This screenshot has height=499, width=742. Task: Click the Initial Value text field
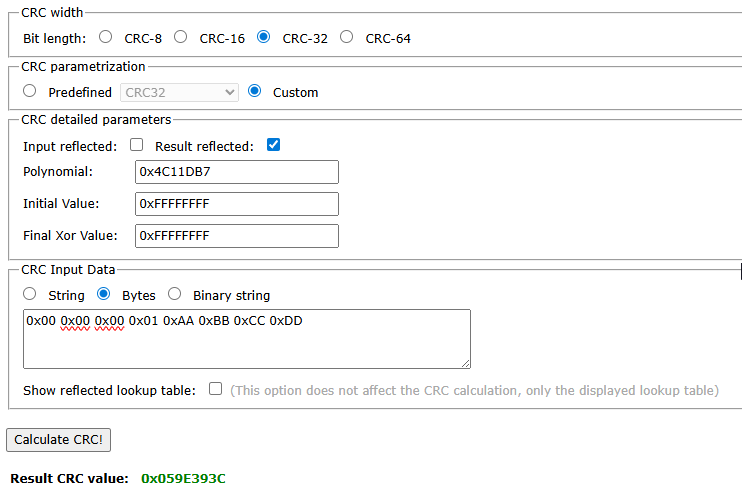pos(236,204)
